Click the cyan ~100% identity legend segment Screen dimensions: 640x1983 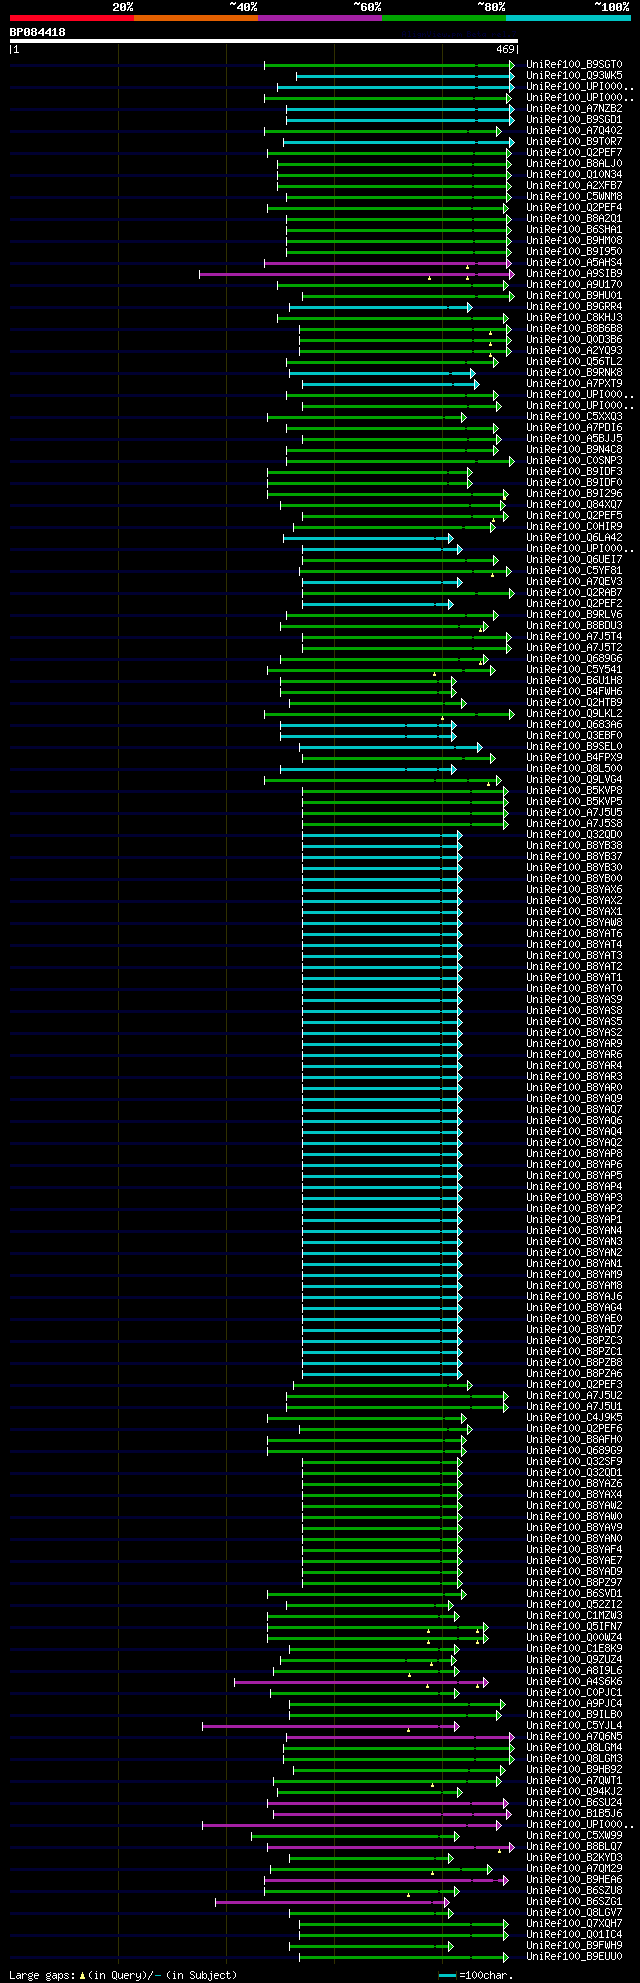(x=567, y=17)
